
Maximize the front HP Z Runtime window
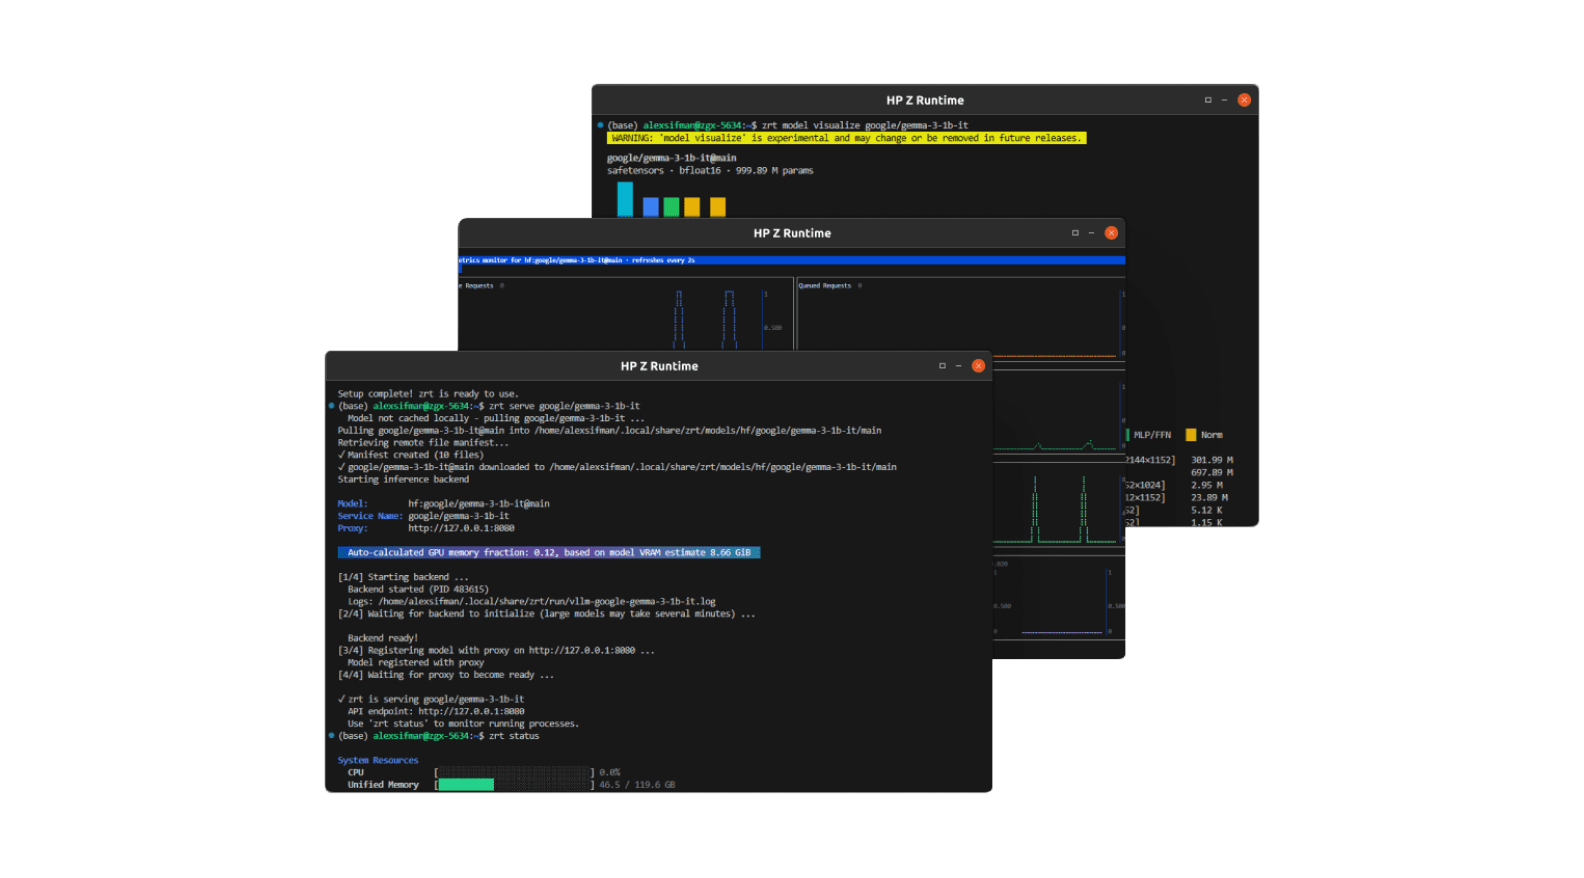(x=942, y=366)
